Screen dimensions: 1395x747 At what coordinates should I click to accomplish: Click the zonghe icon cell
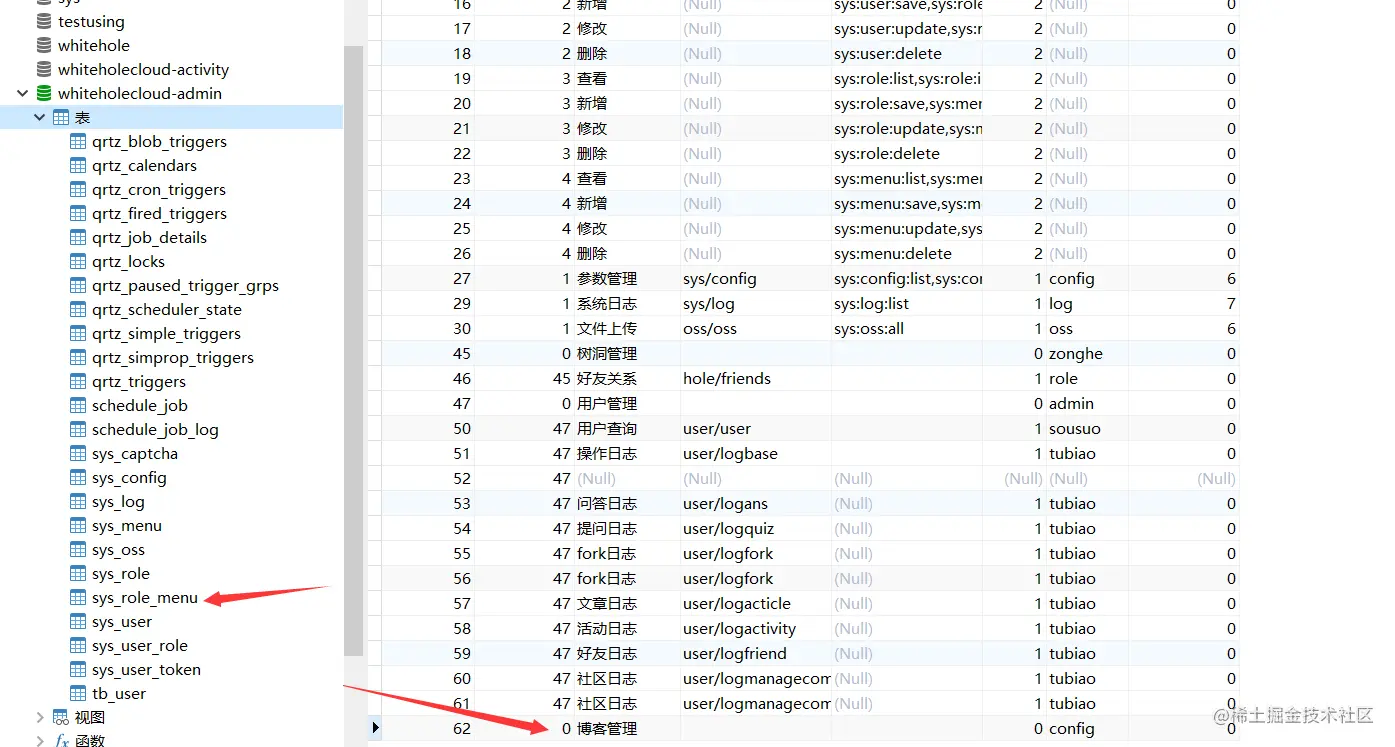point(1076,354)
